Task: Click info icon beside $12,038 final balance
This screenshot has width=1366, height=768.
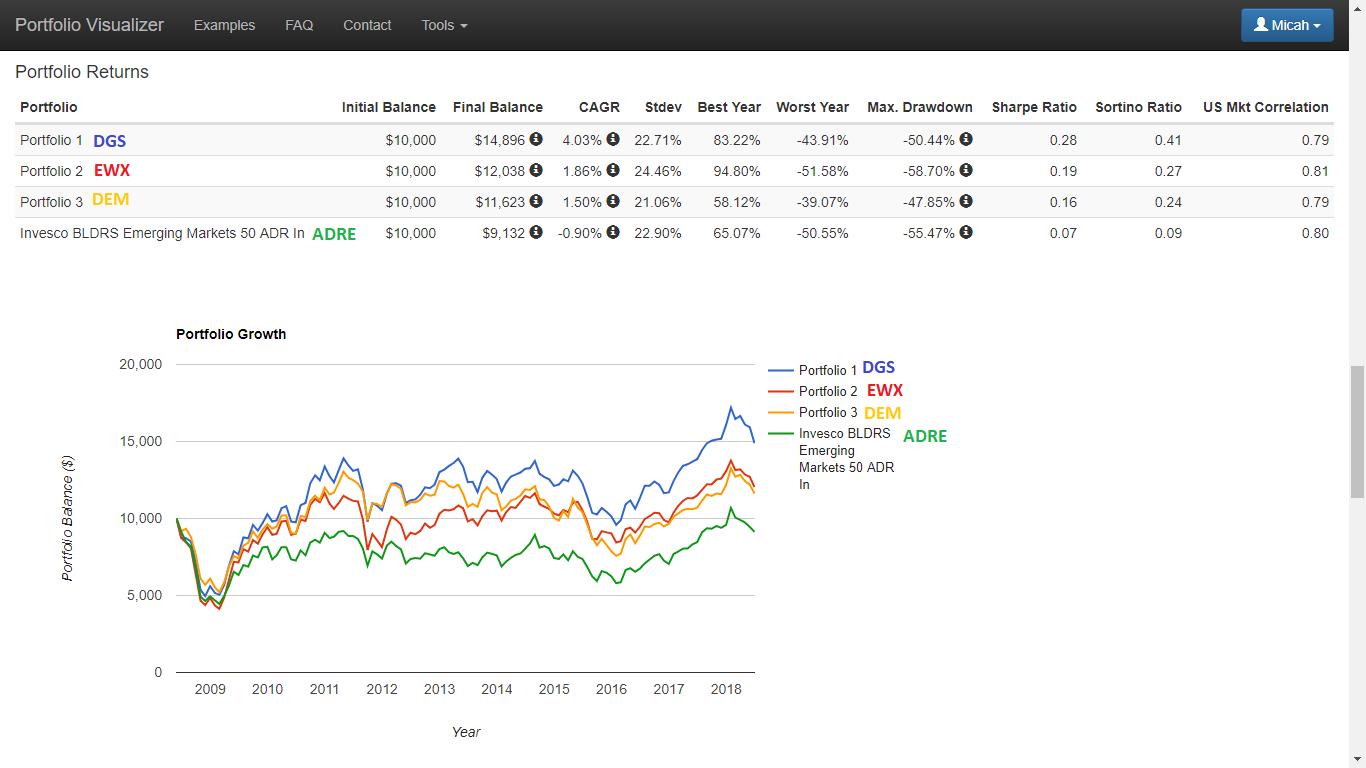Action: [x=536, y=170]
